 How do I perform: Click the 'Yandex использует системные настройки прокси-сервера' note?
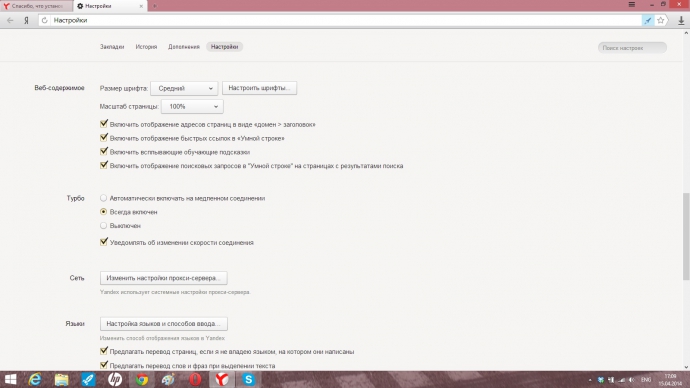pyautogui.click(x=175, y=292)
